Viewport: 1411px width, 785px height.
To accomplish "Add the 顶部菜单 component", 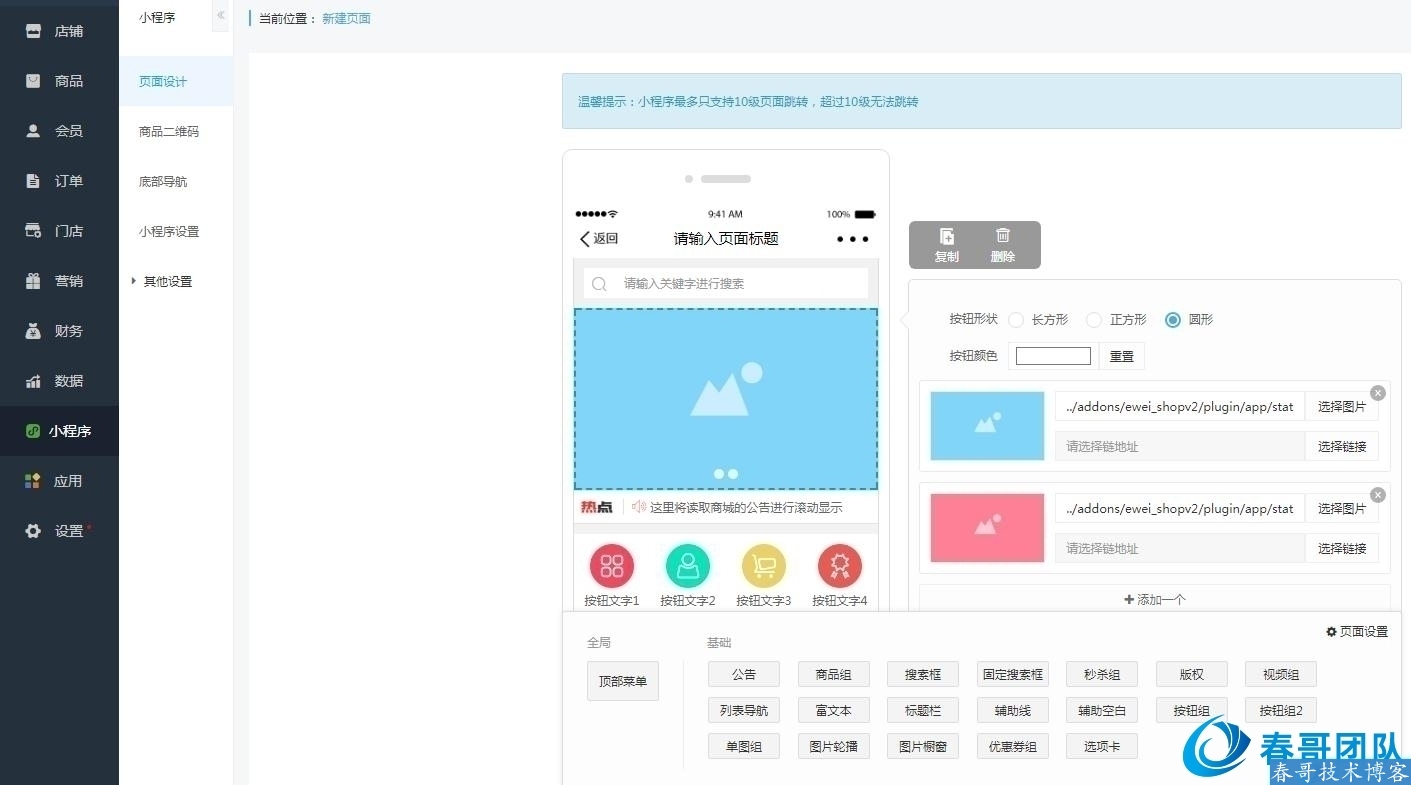I will [x=623, y=681].
